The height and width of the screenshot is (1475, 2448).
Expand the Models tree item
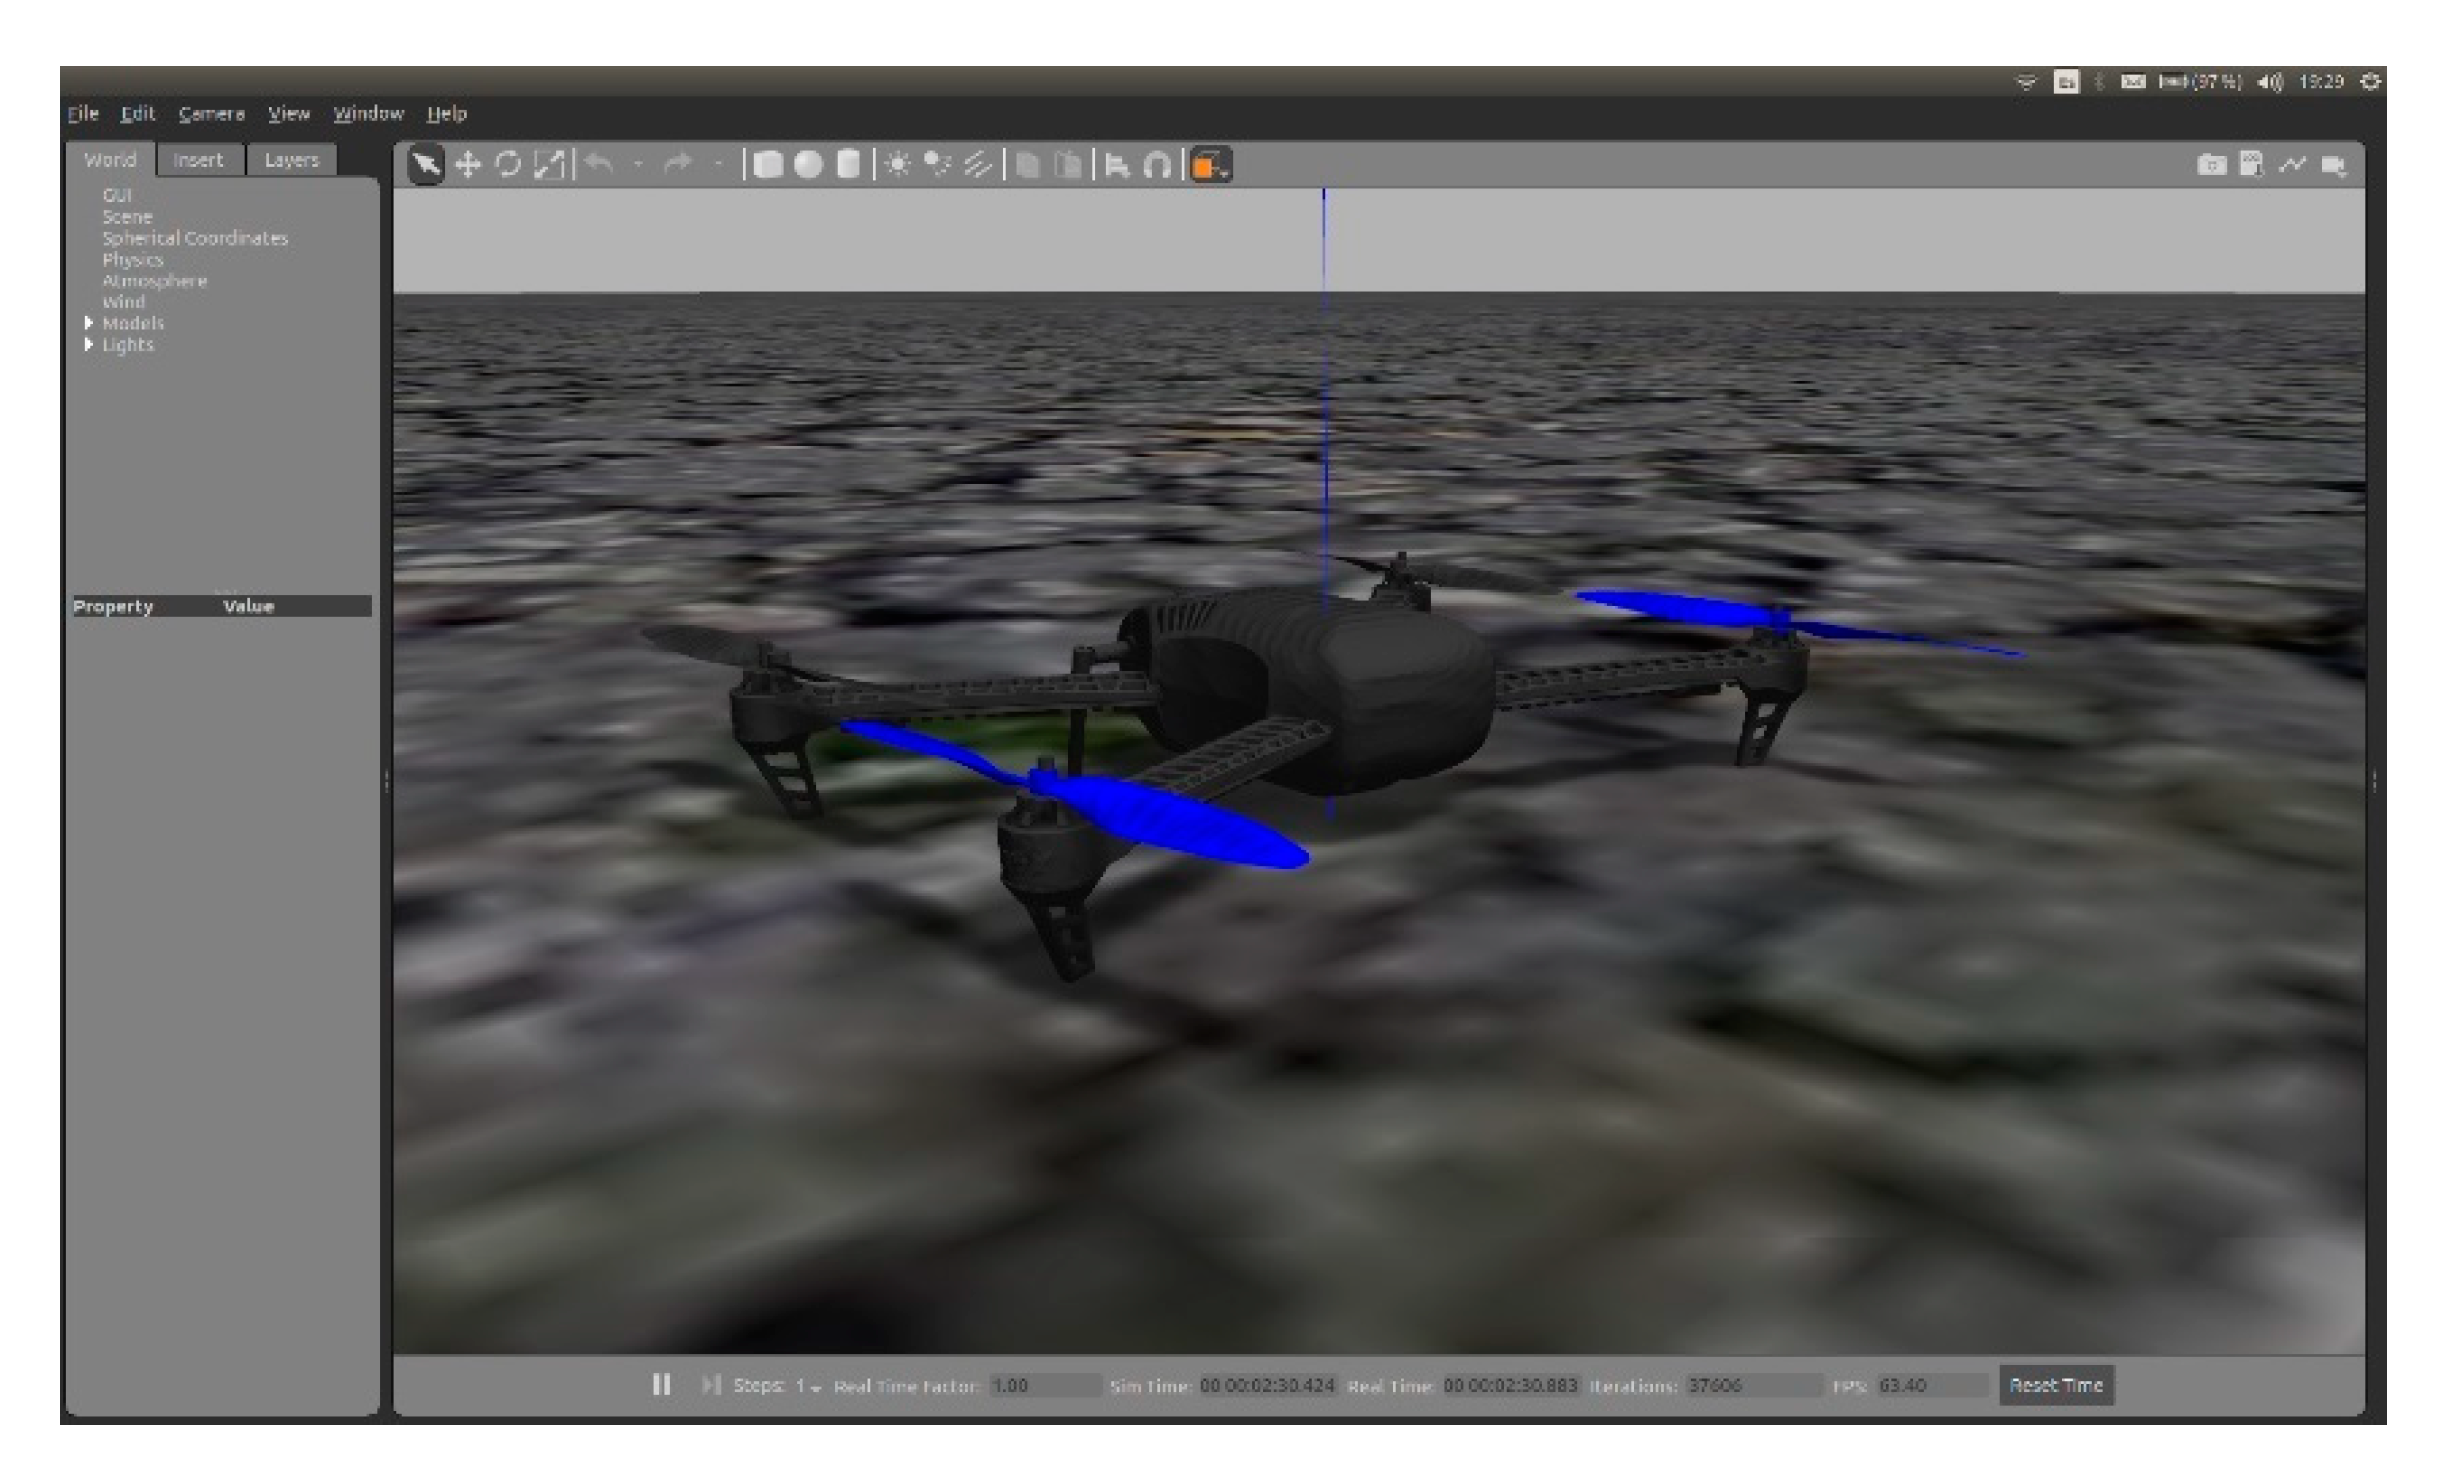[89, 323]
